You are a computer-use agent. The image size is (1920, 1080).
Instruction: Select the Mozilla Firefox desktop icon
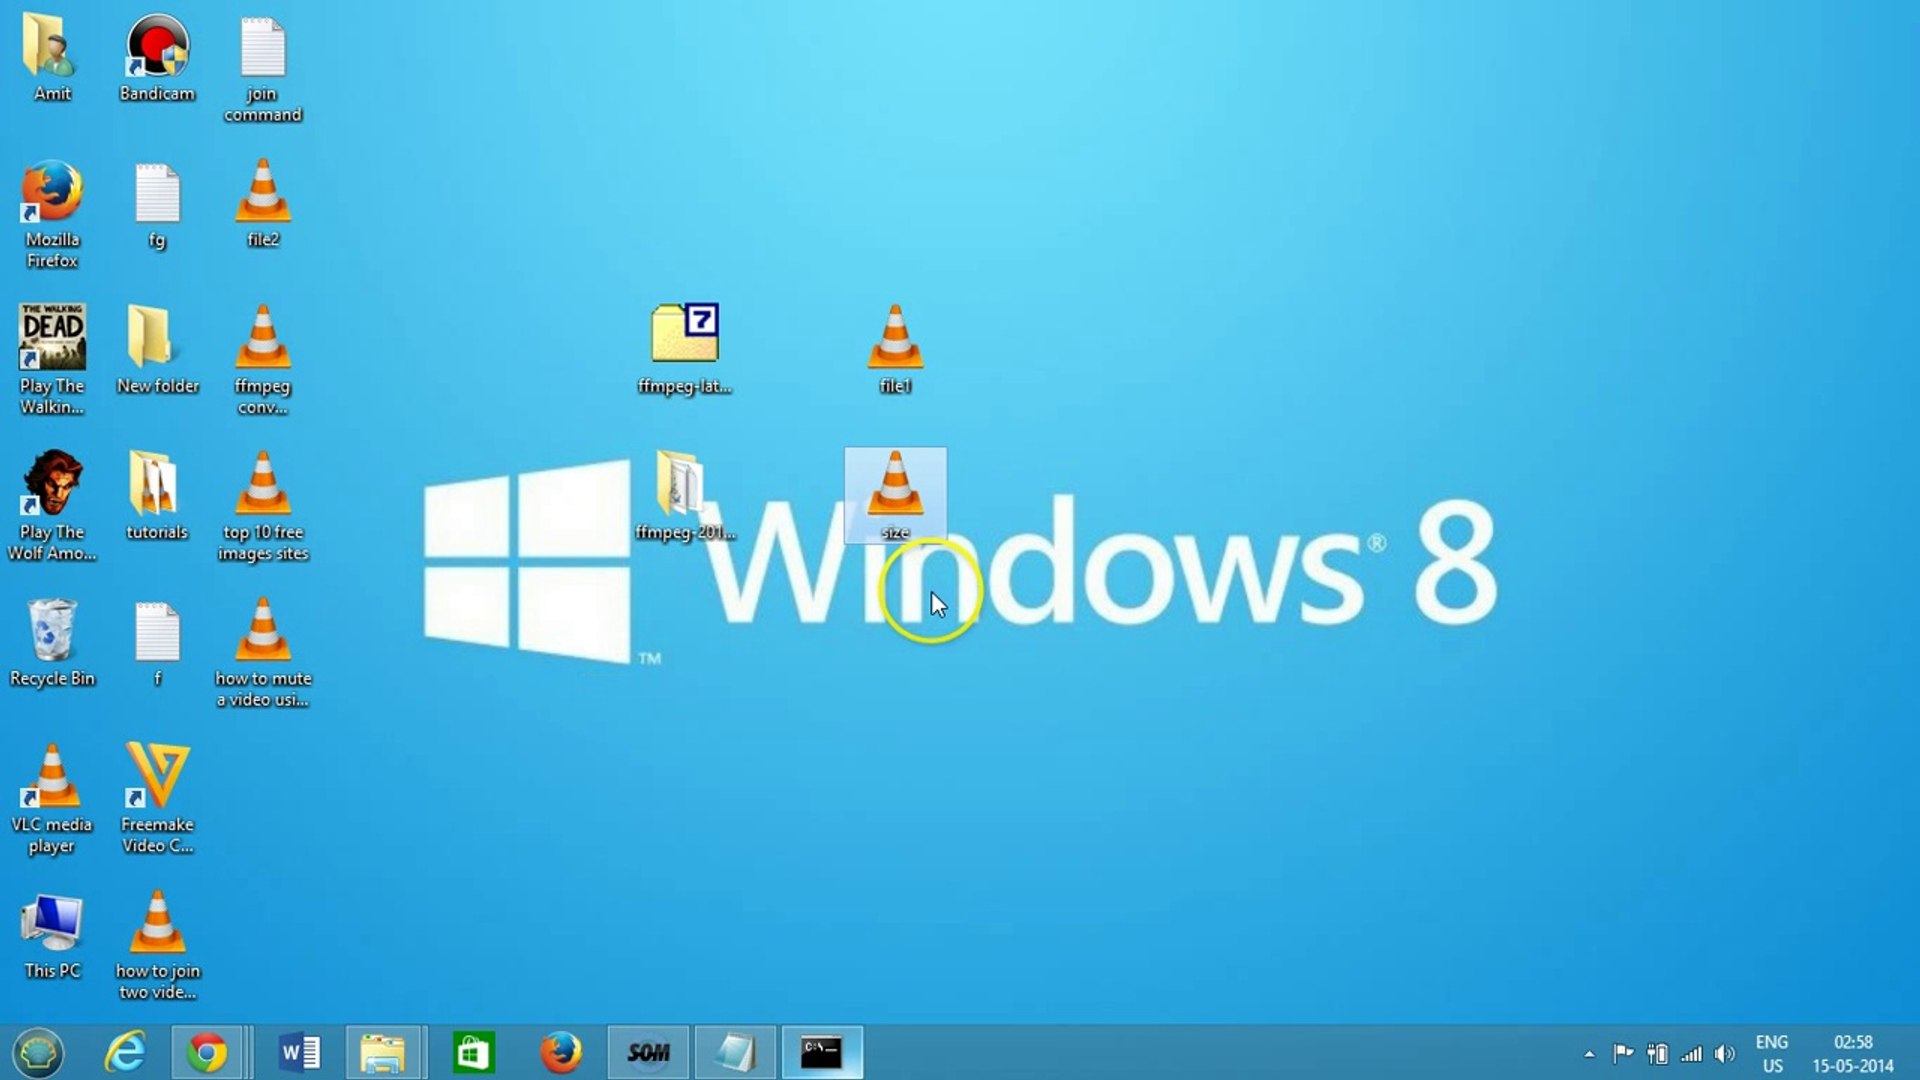(52, 193)
